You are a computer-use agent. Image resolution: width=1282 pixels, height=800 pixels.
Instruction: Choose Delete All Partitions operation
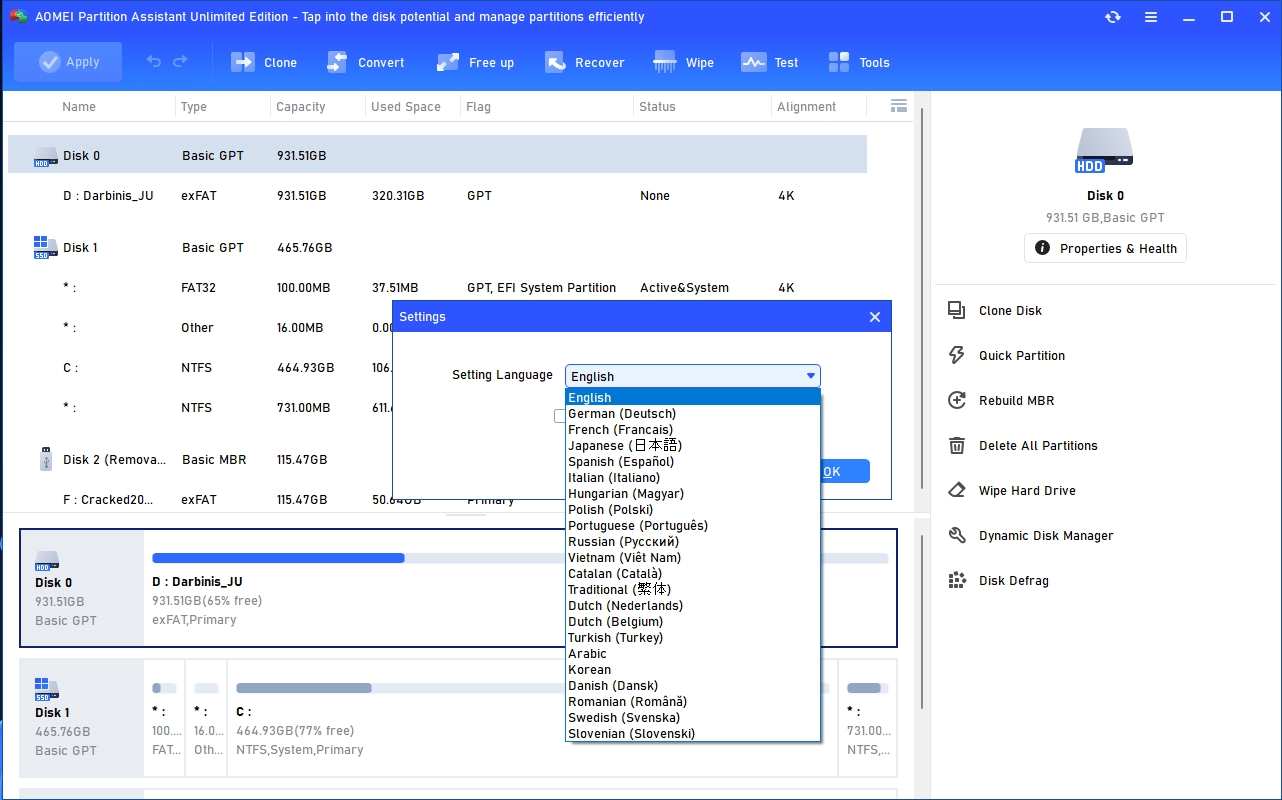(x=1038, y=446)
